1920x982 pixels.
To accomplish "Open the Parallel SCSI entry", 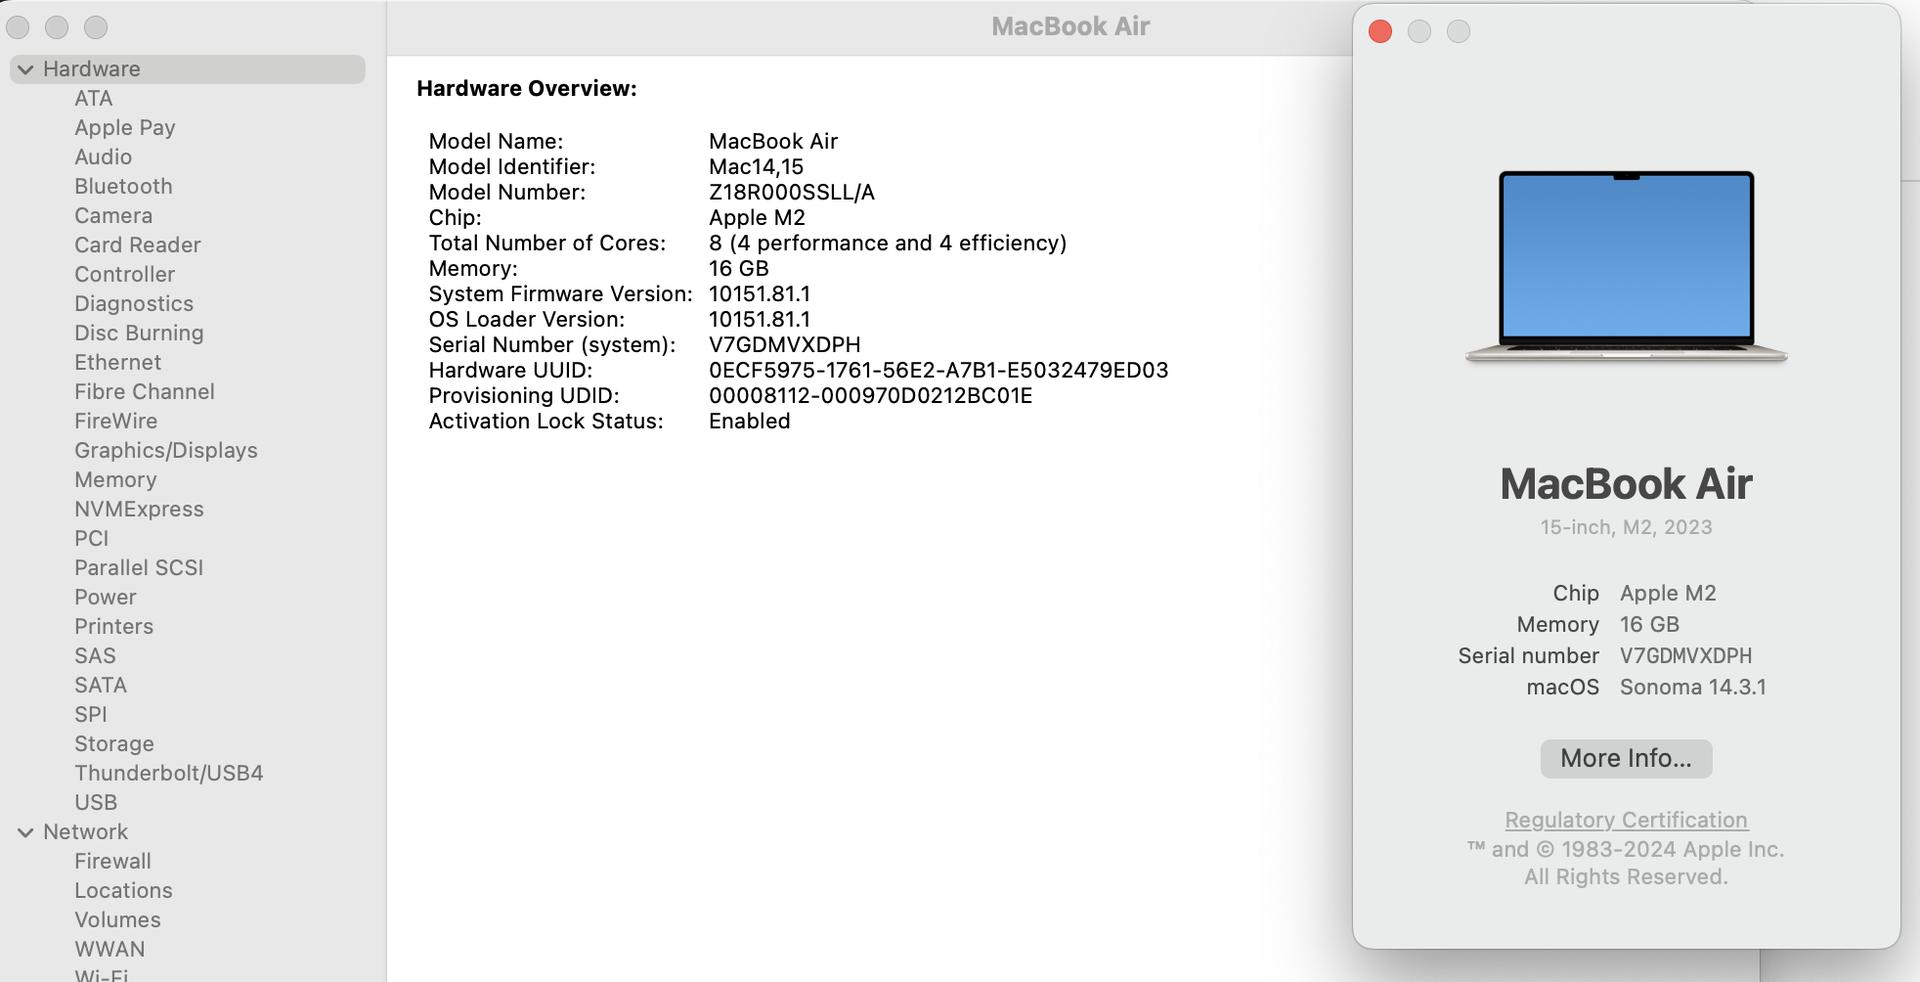I will 139,568.
